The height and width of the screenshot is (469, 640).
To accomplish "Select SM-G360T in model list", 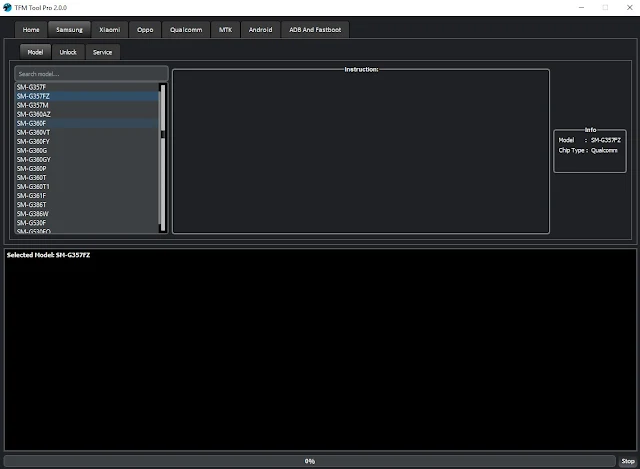I will [87, 178].
